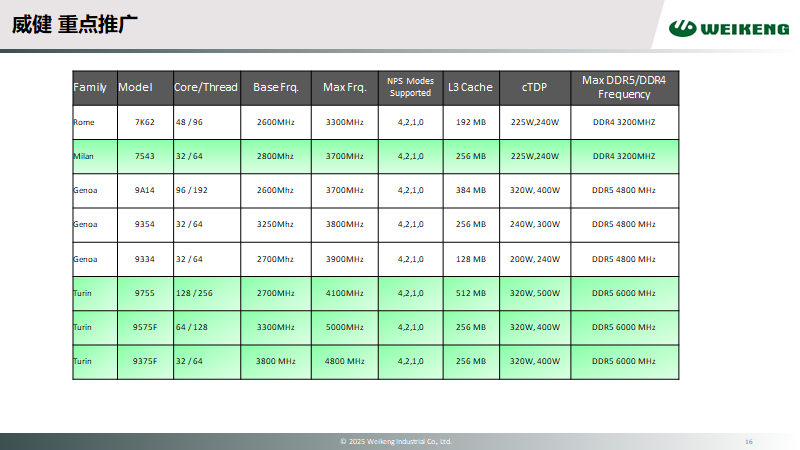Select cTDP cell 320W, 500W
The image size is (800, 450).
[535, 293]
